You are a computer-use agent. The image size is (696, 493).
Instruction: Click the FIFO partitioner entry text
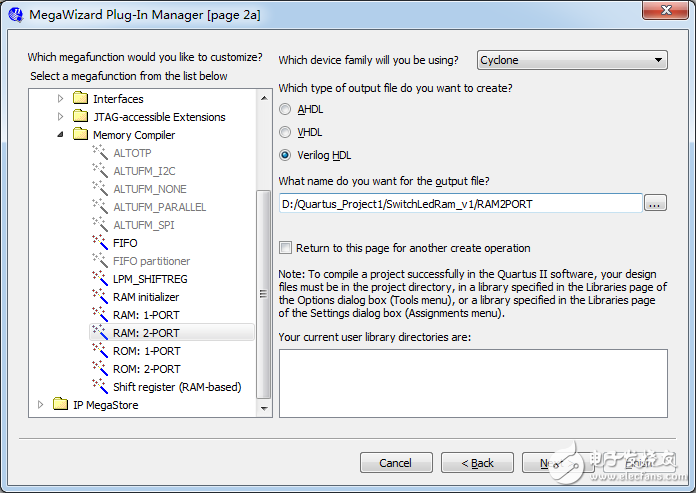[x=151, y=261]
